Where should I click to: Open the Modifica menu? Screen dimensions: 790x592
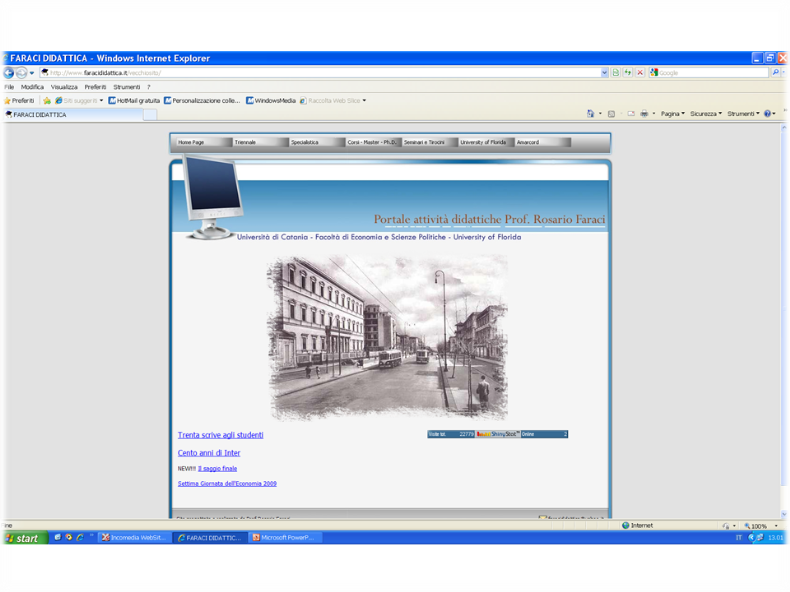point(32,87)
